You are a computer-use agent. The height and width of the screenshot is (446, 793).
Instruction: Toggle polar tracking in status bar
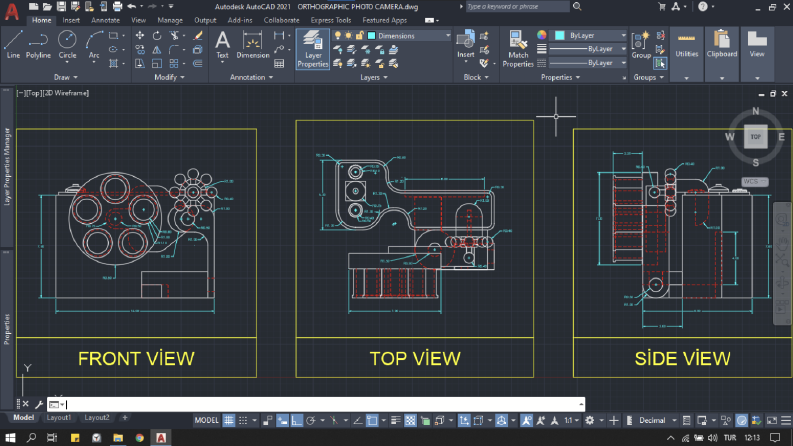pos(311,420)
